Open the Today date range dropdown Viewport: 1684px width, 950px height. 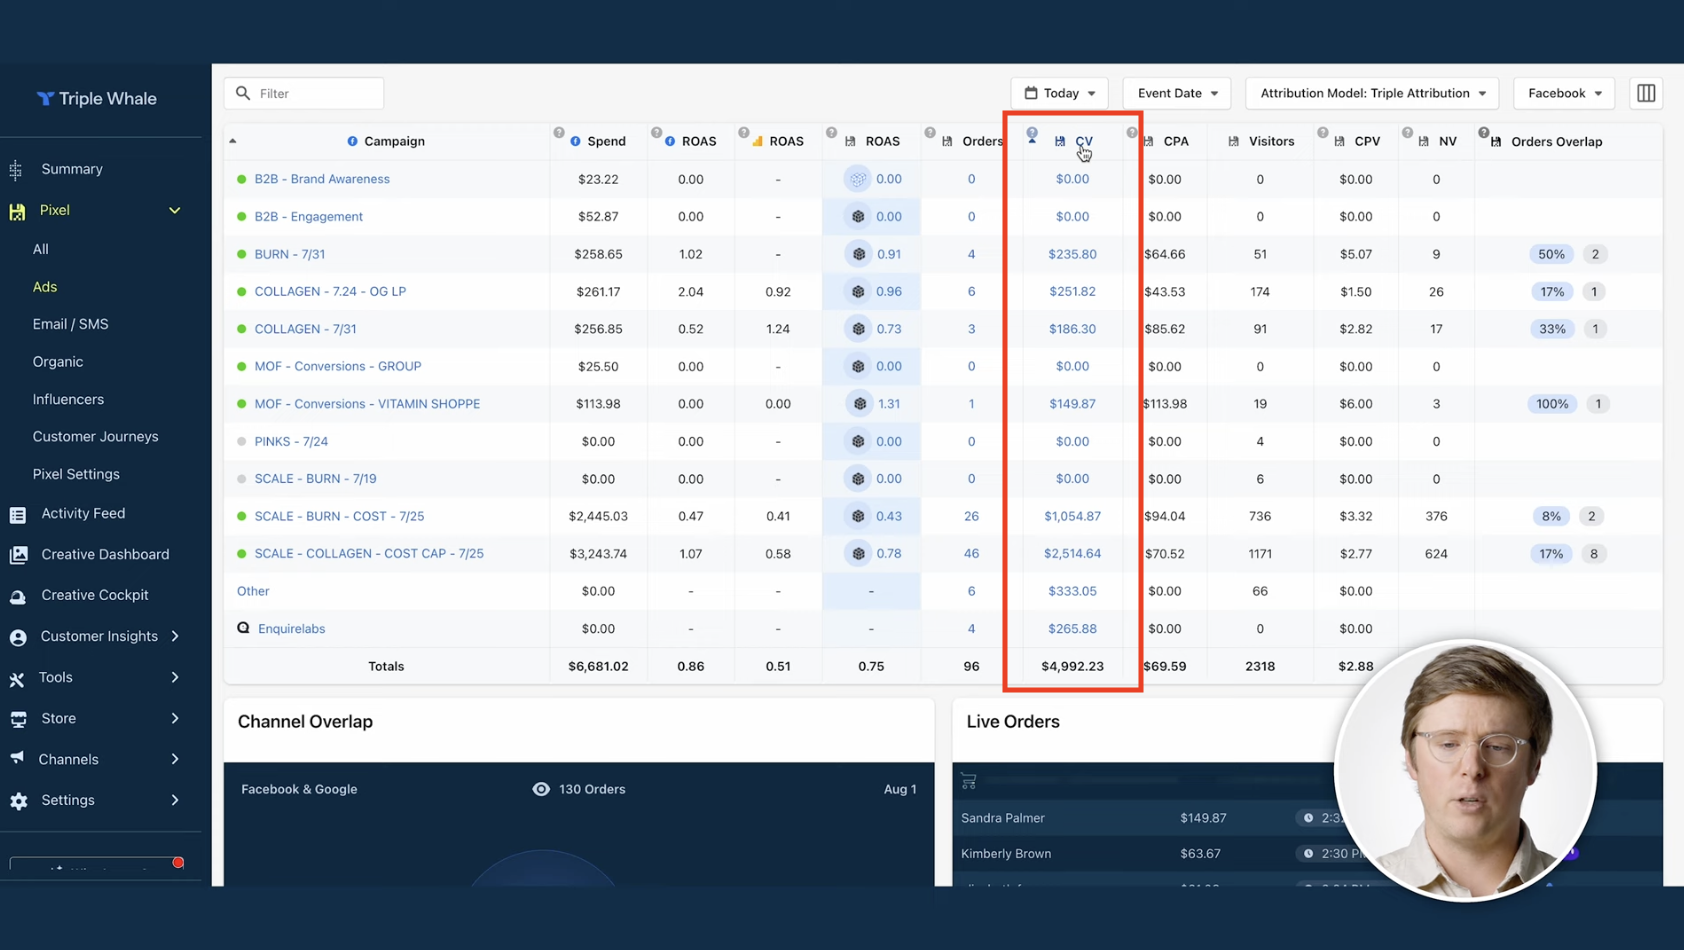coord(1059,93)
